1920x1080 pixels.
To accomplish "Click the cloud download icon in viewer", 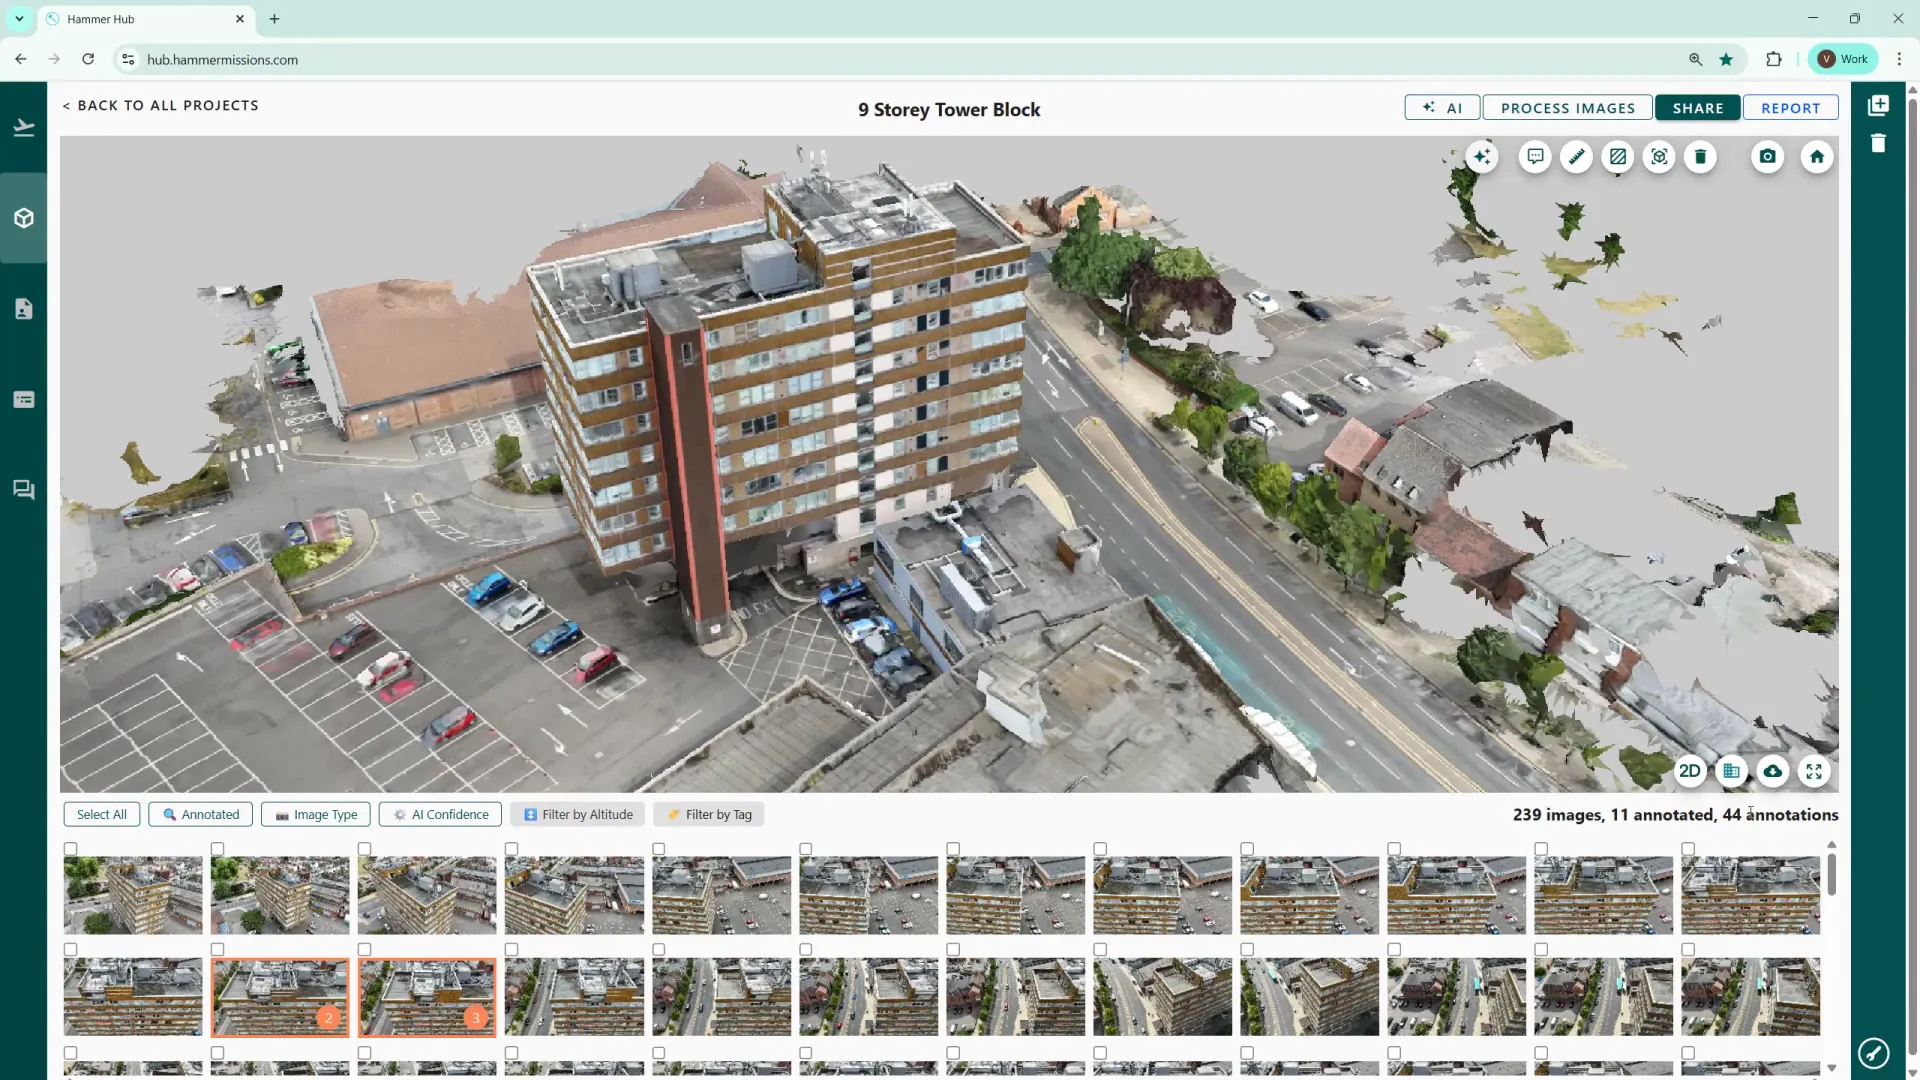I will 1772,771.
